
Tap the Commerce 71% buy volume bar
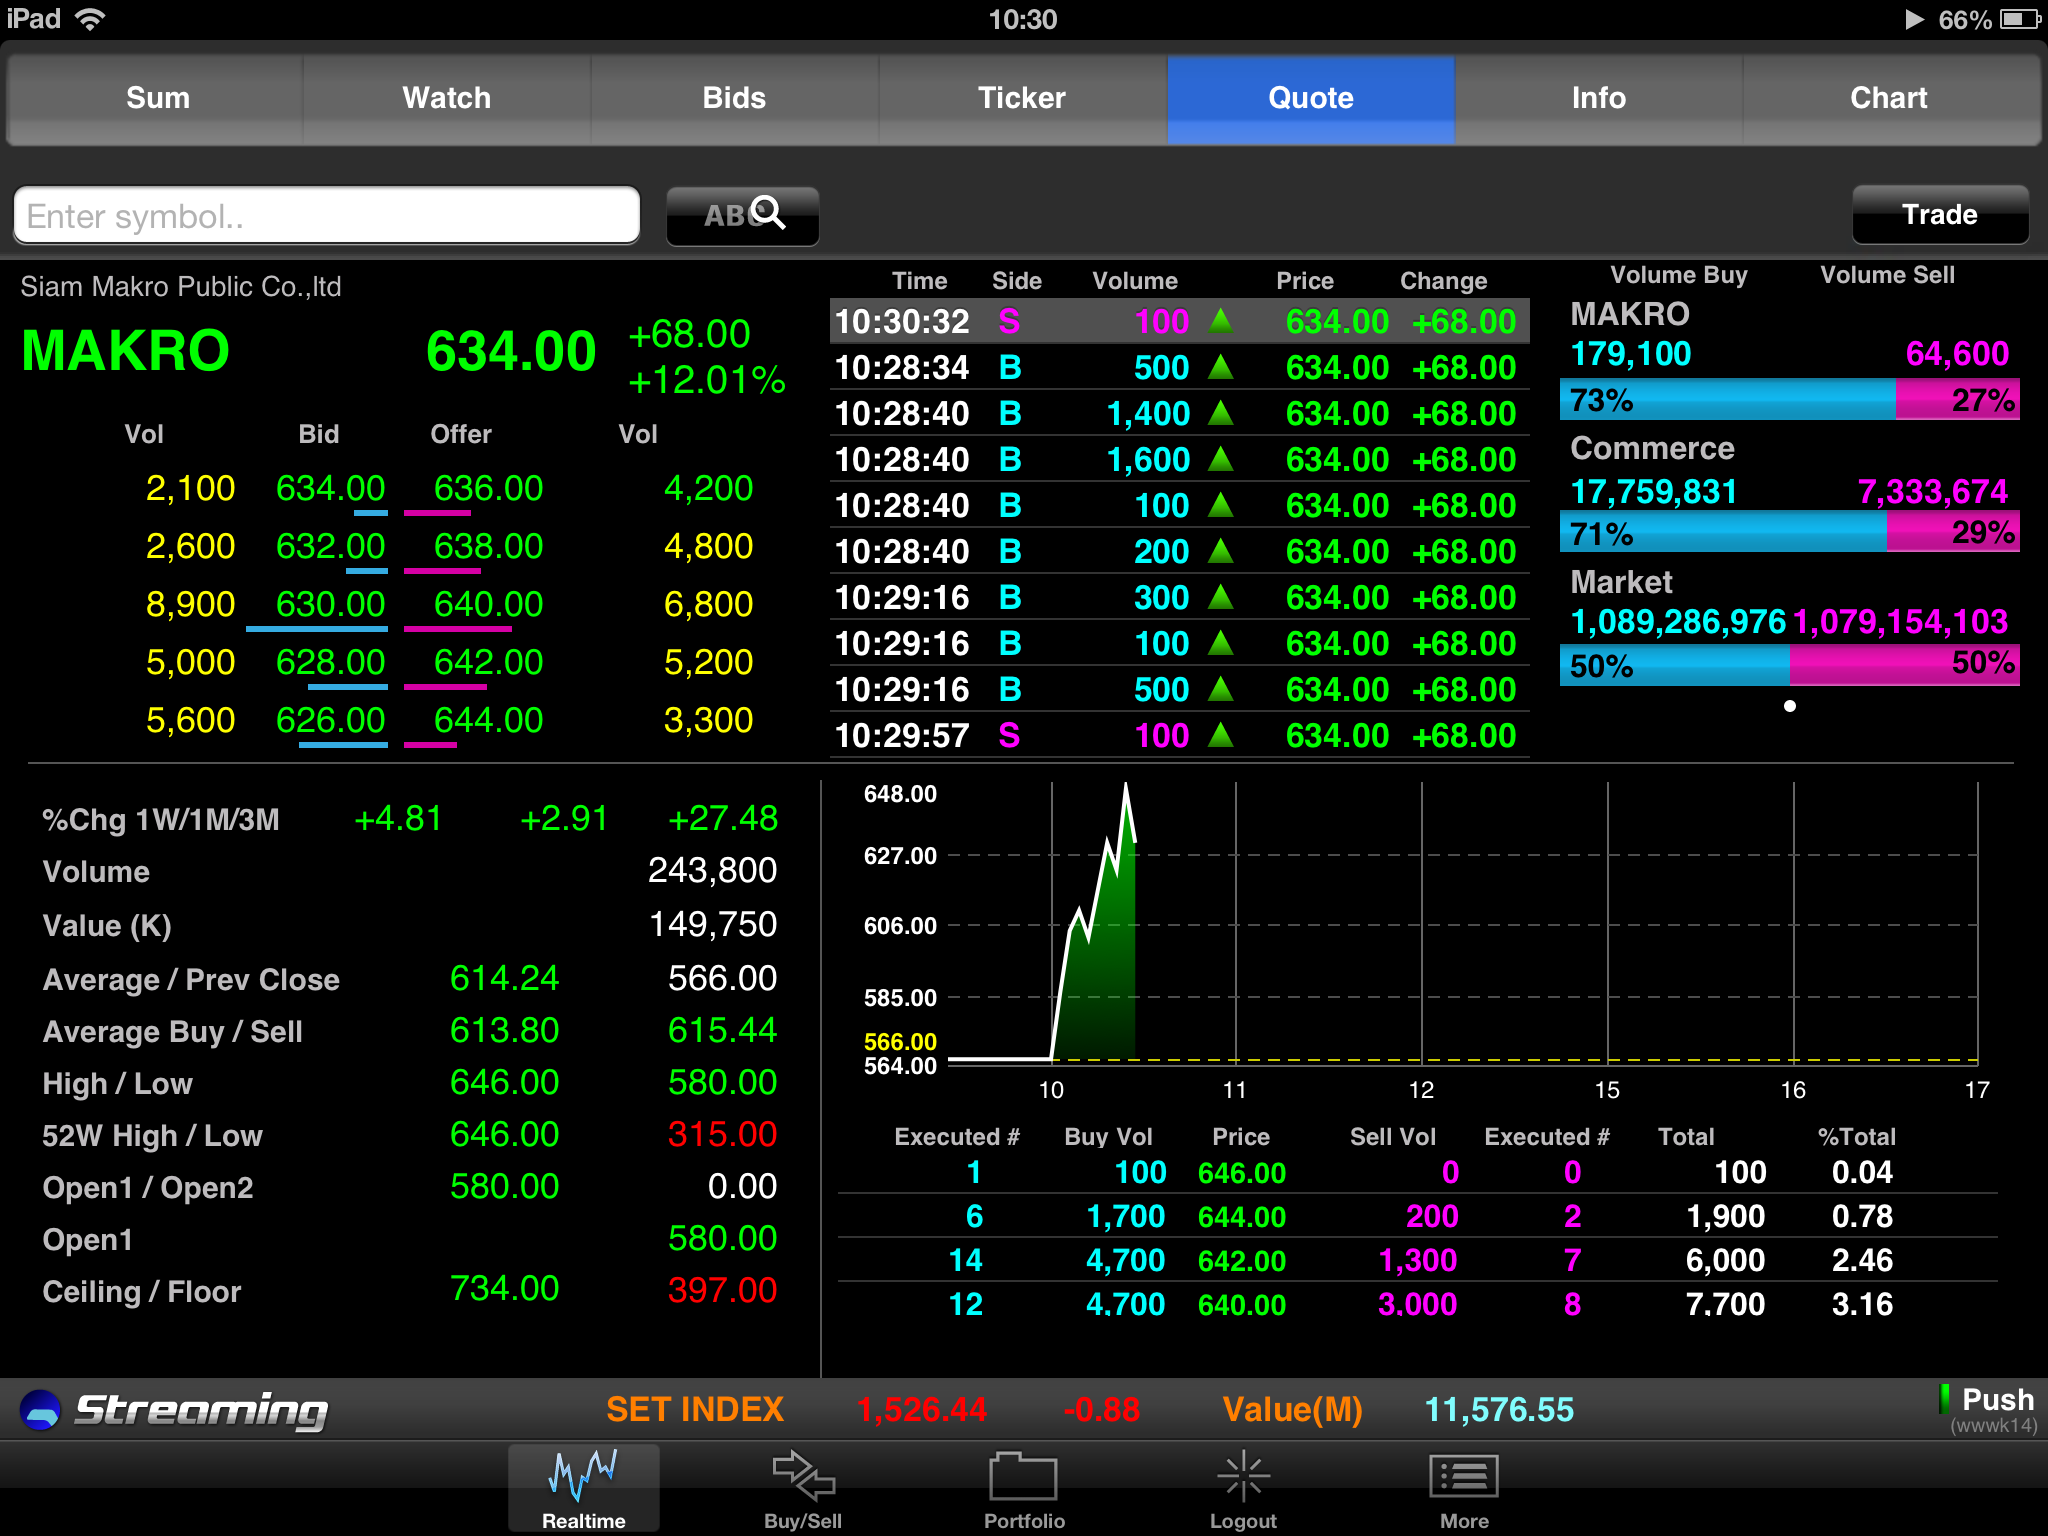click(x=1724, y=533)
